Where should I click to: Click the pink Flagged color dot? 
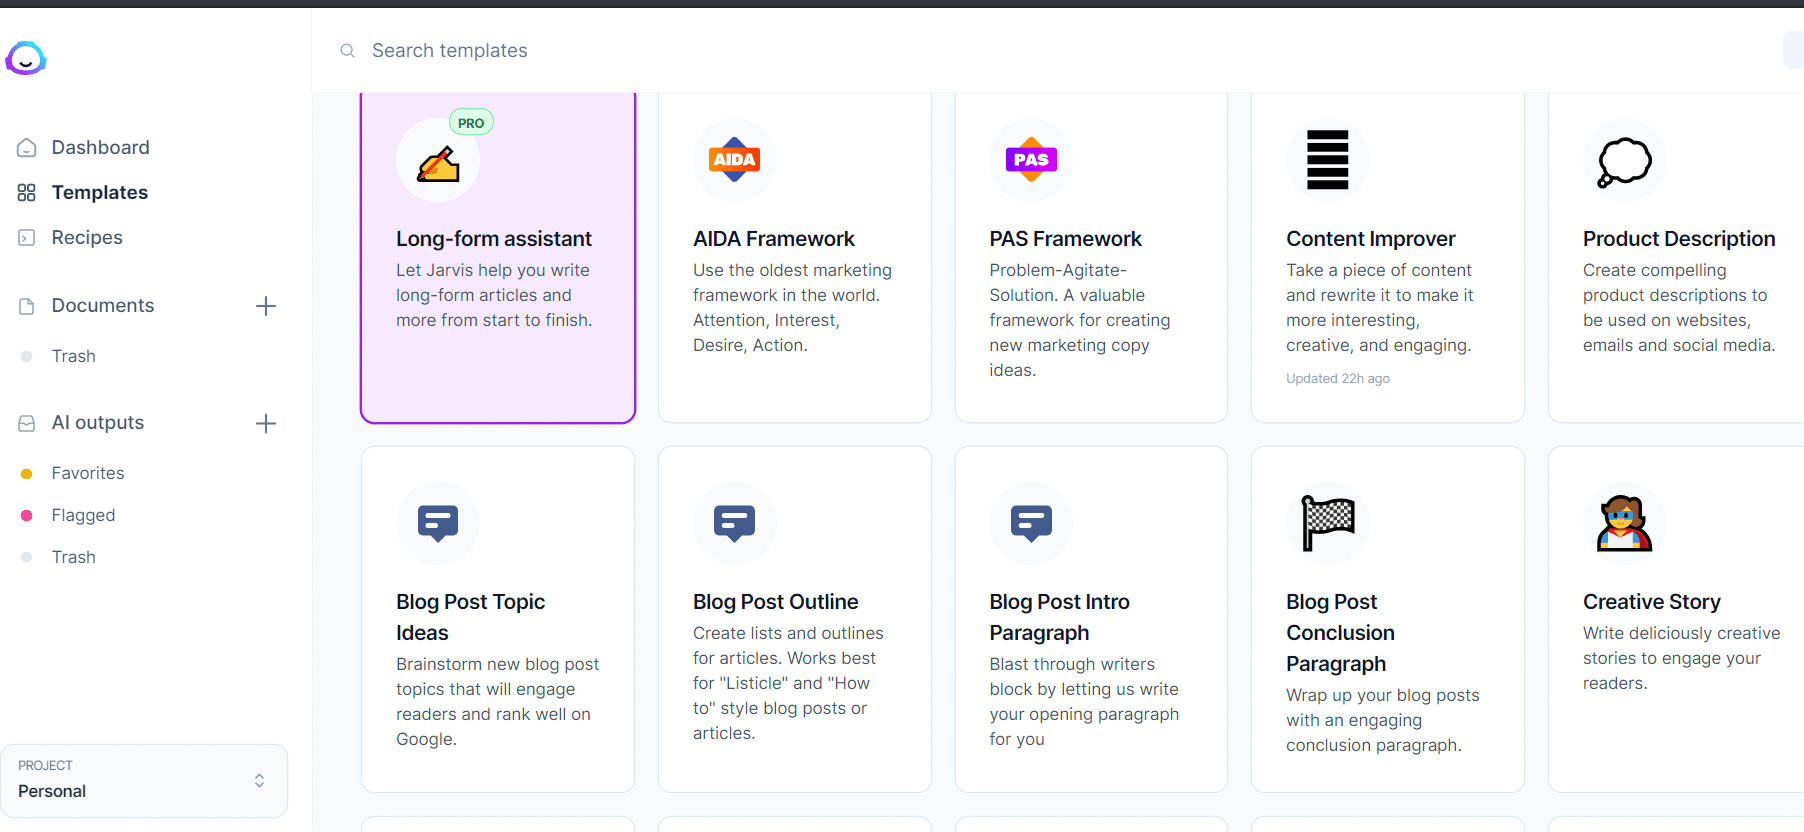(x=27, y=515)
